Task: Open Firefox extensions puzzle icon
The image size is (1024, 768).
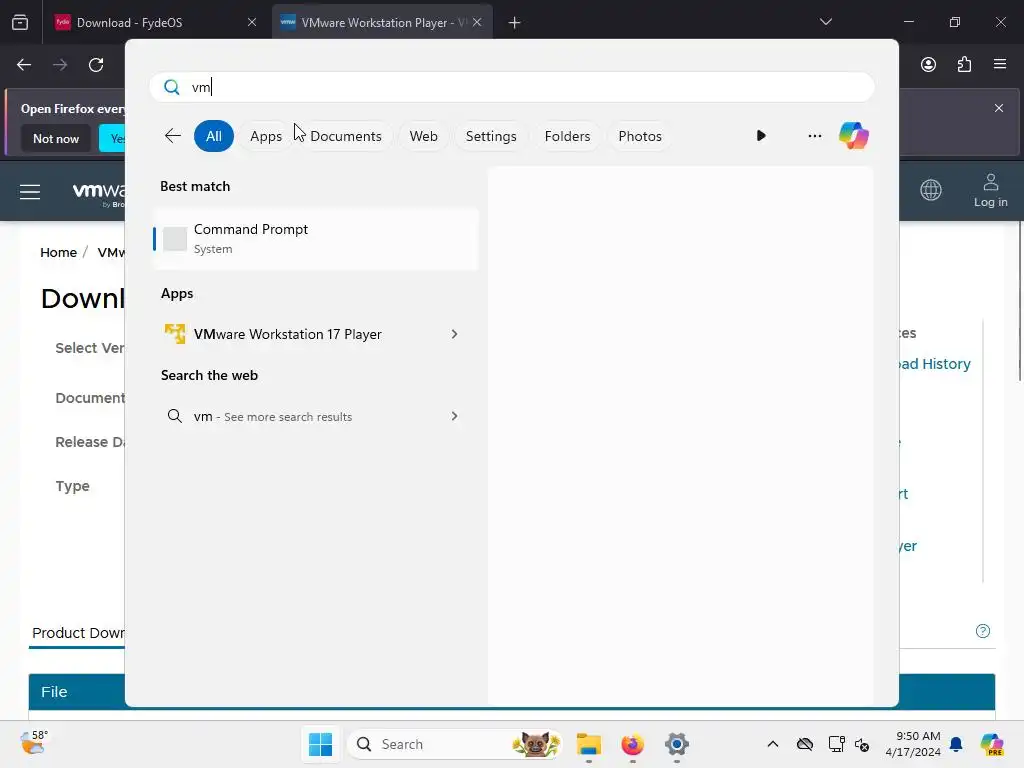Action: (964, 64)
